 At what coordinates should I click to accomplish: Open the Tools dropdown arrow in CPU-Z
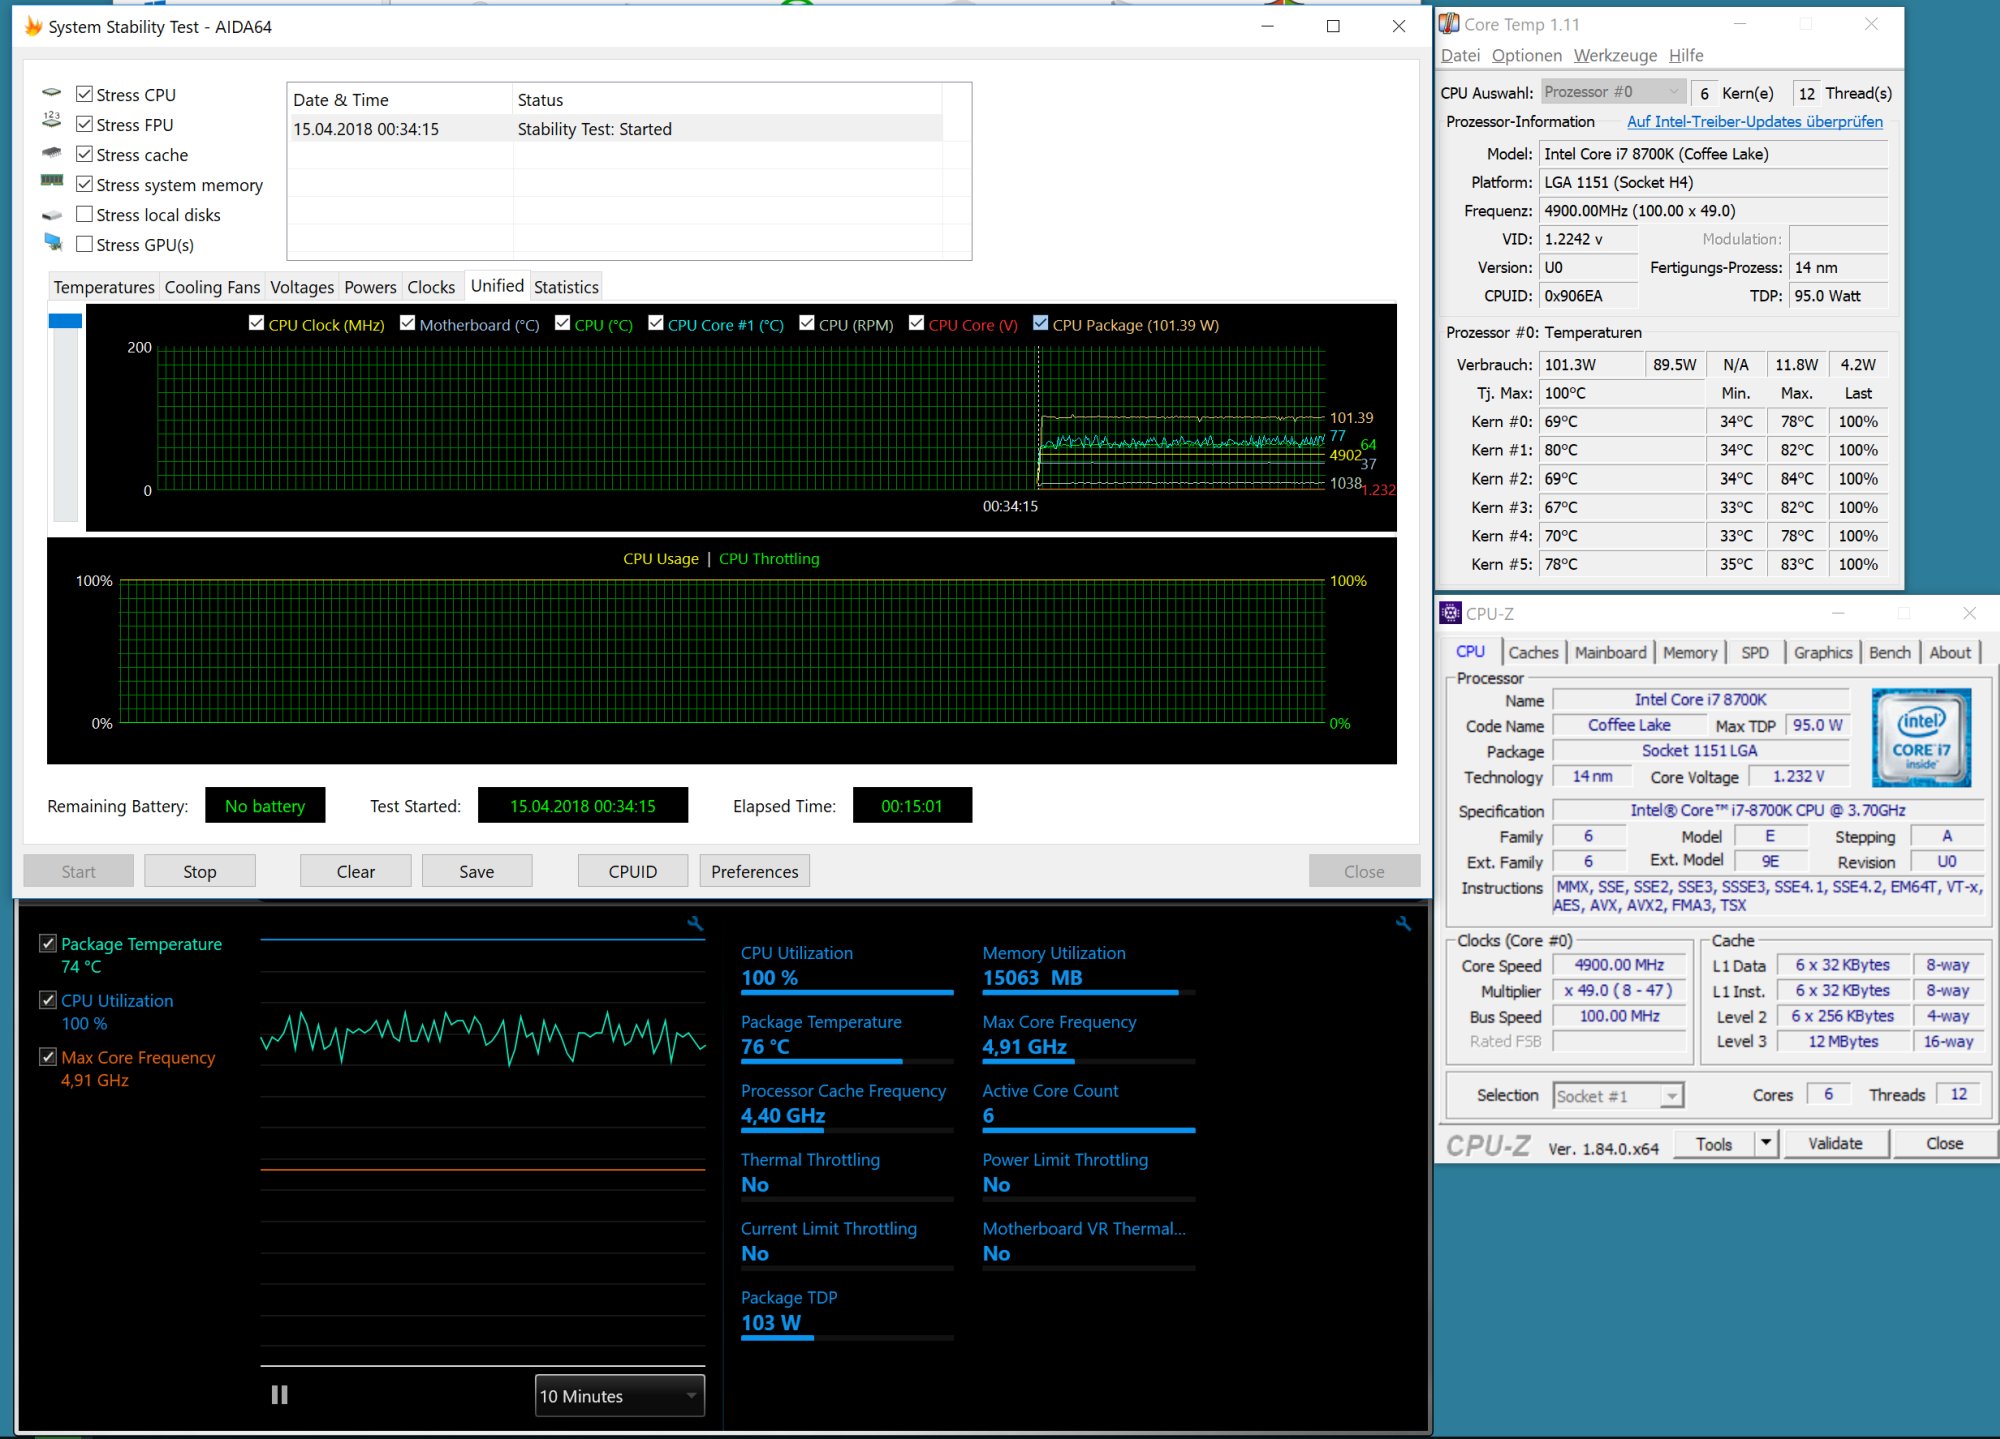(1766, 1143)
